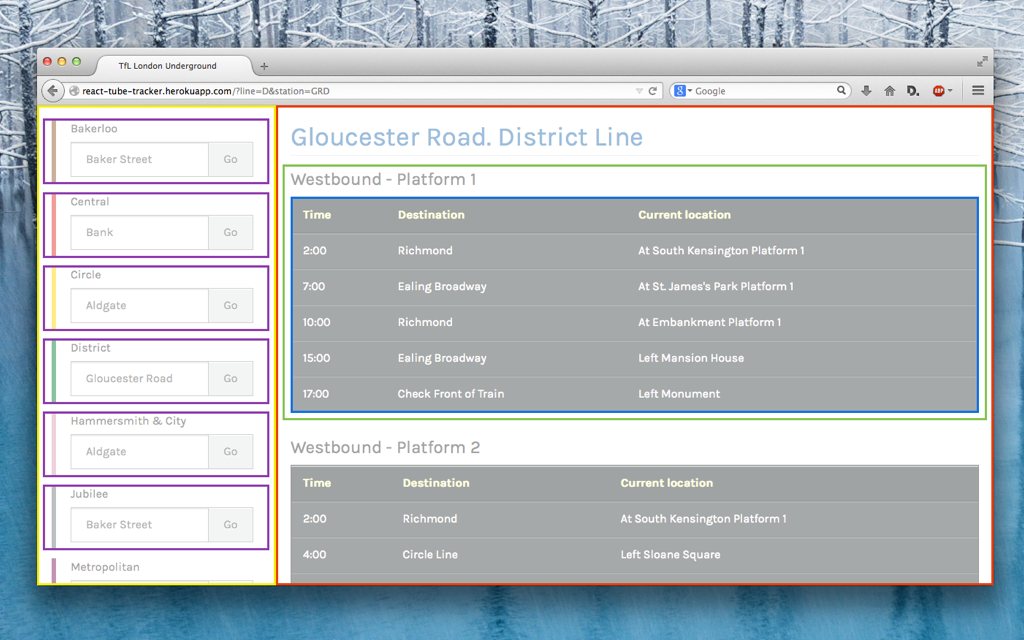Go to the browser Home page

(890, 90)
